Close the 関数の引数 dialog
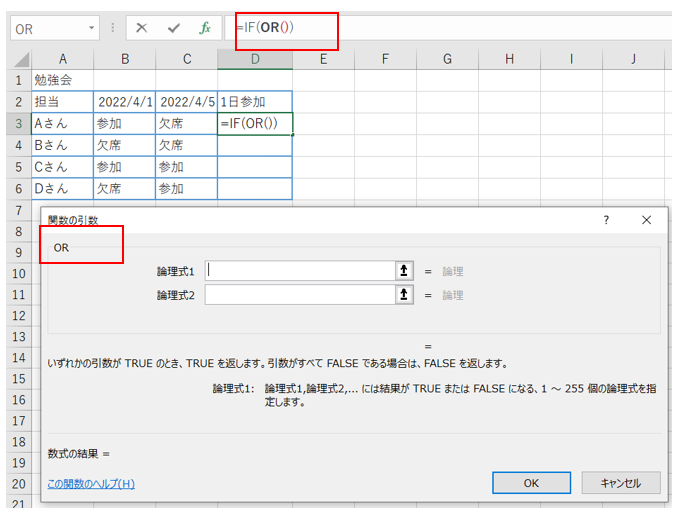683x516 pixels. 646,220
